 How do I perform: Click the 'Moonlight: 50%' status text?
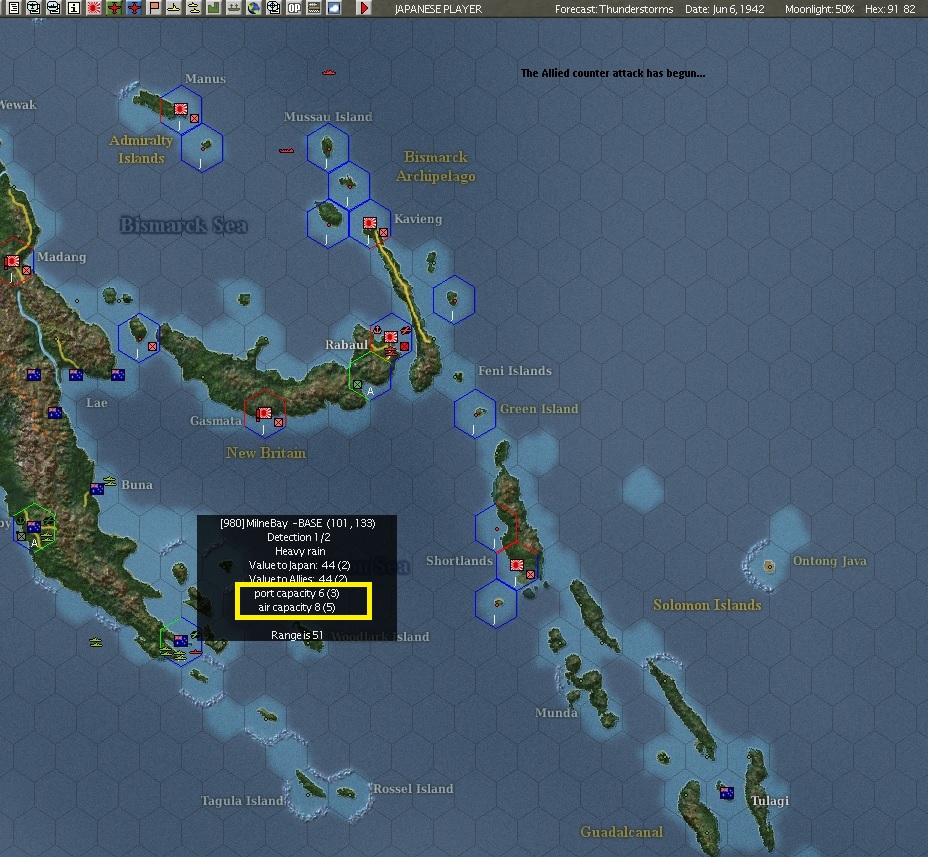pos(819,9)
